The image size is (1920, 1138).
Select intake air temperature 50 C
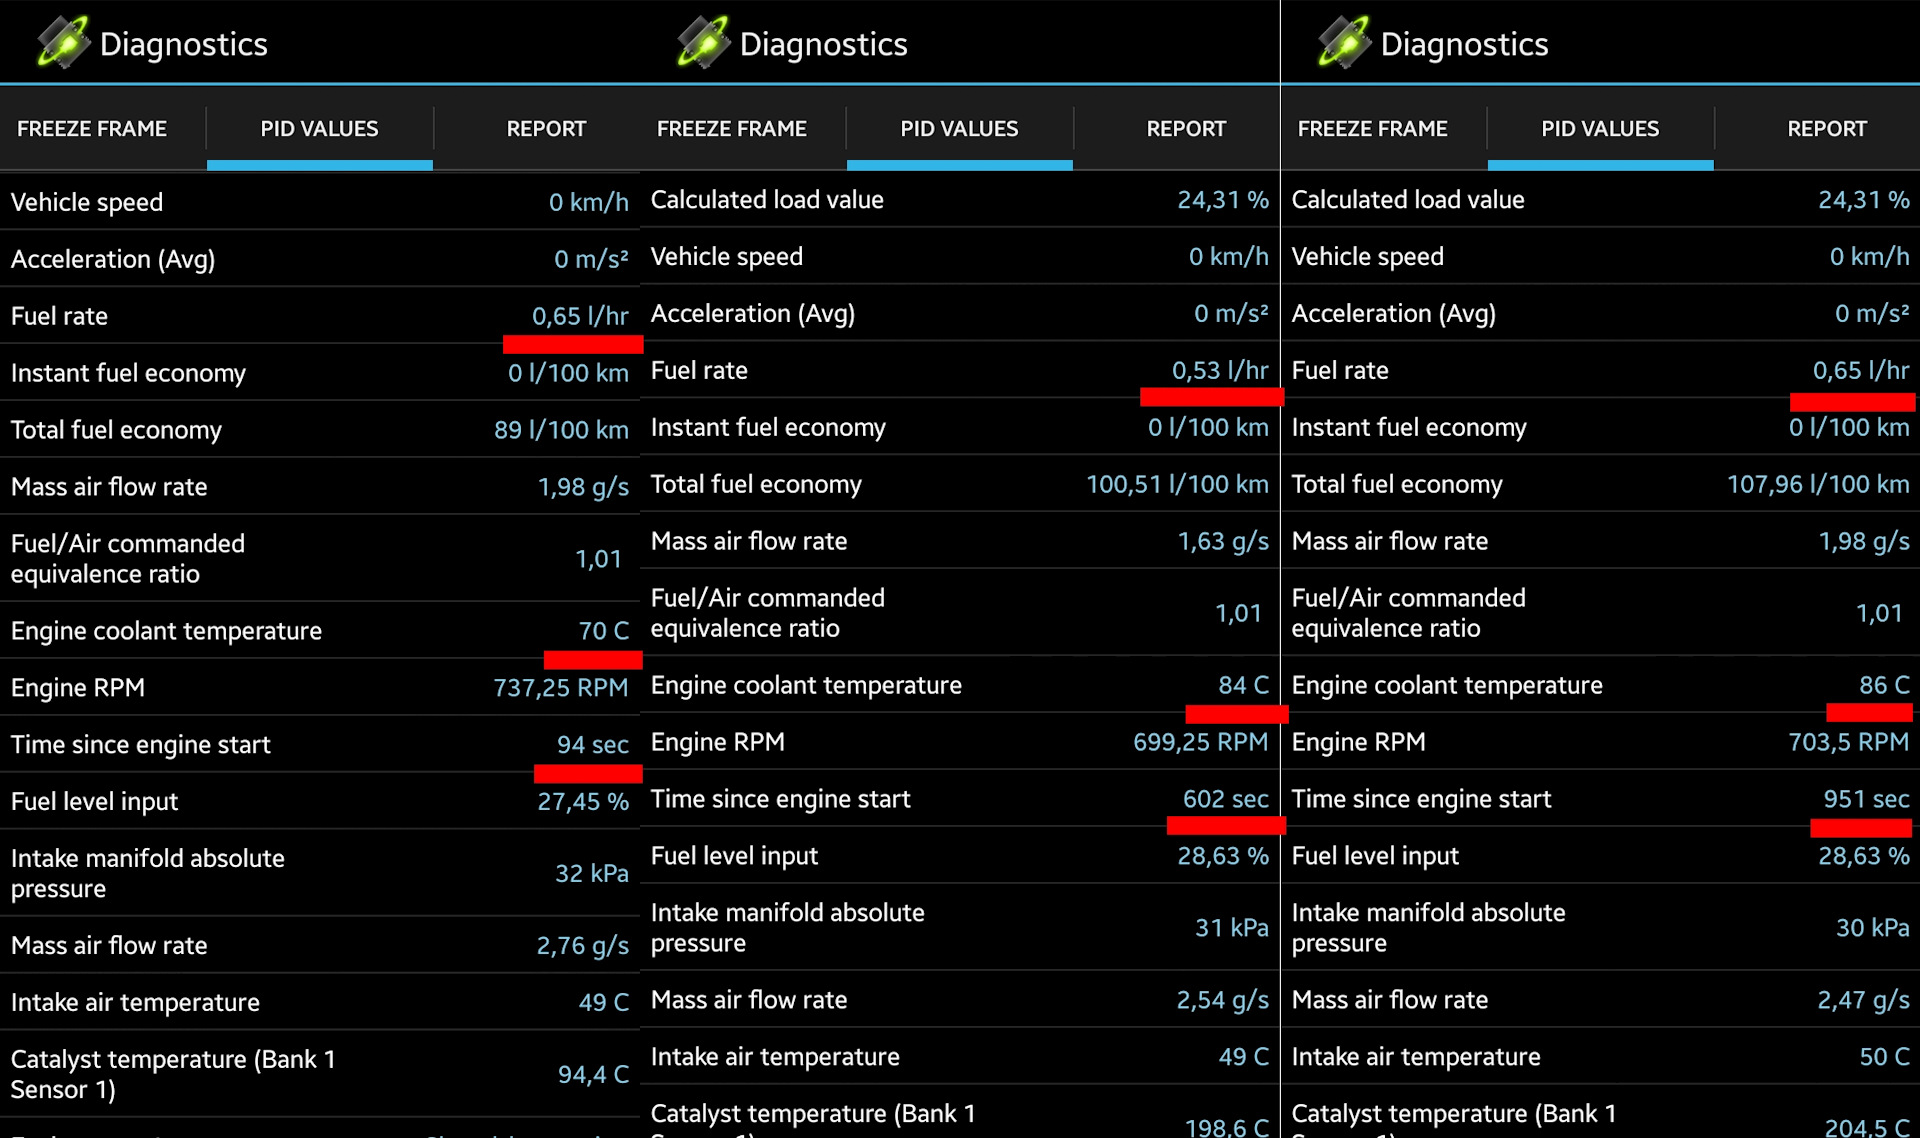point(1885,1057)
